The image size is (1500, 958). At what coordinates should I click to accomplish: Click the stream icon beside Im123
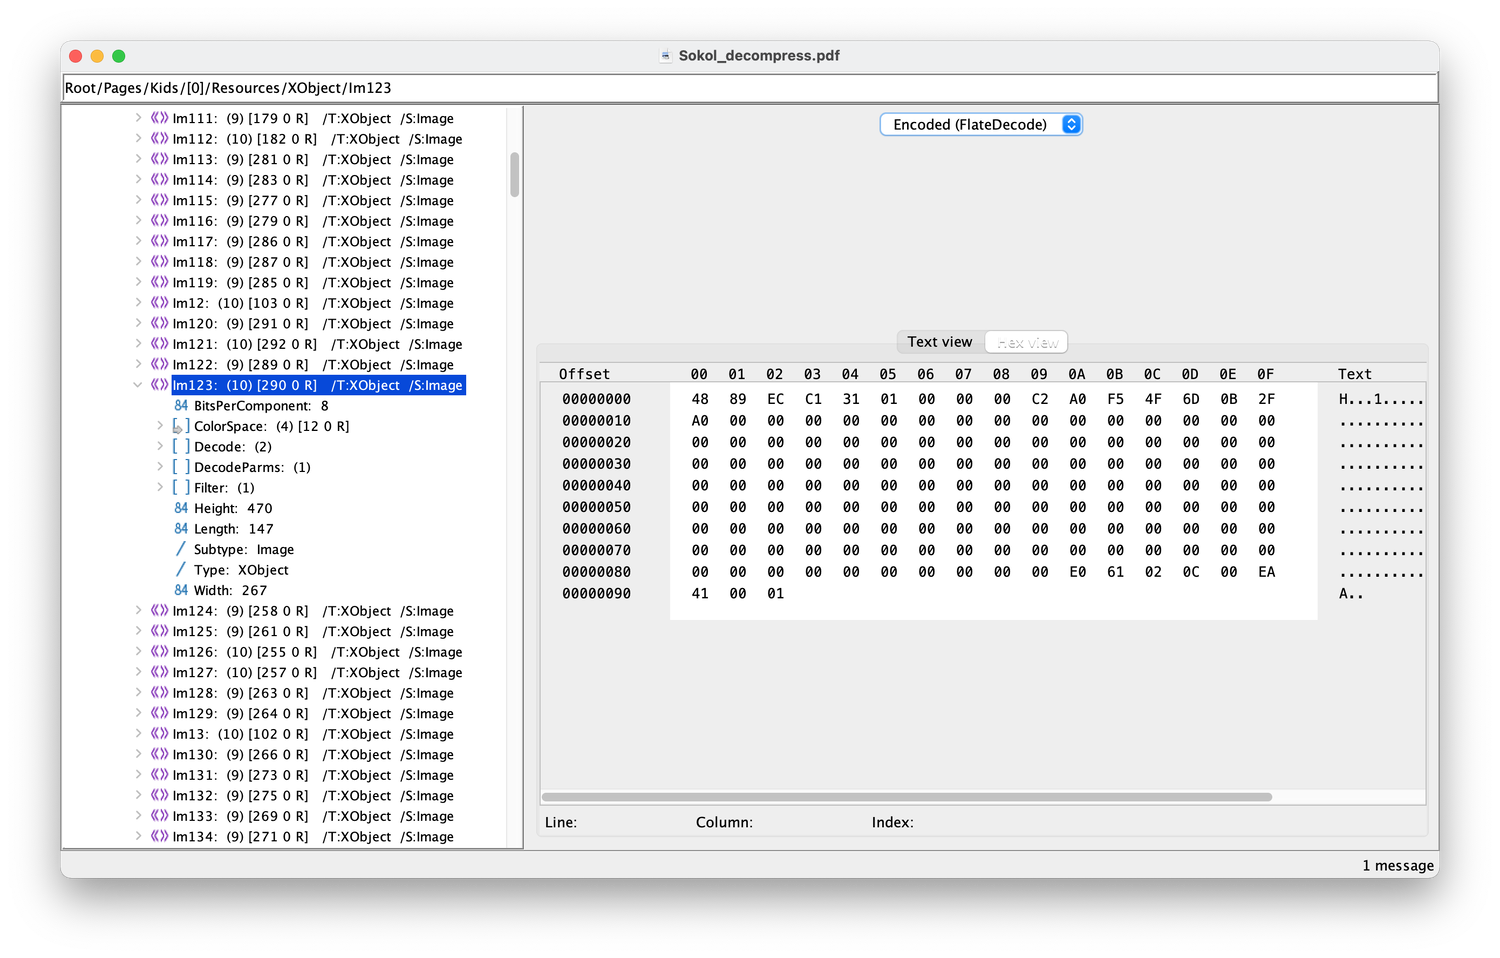[x=159, y=385]
